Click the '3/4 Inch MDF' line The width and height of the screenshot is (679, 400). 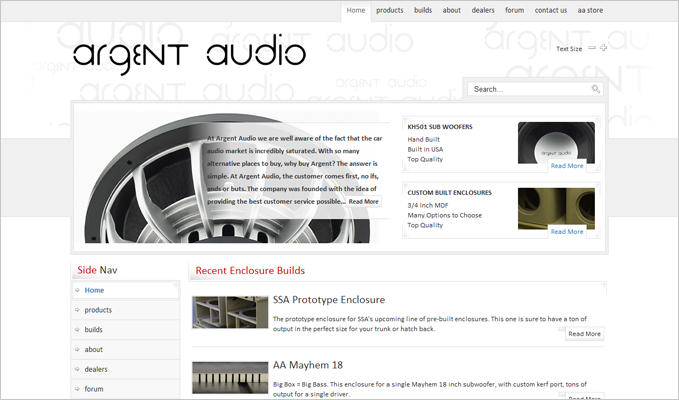point(427,205)
